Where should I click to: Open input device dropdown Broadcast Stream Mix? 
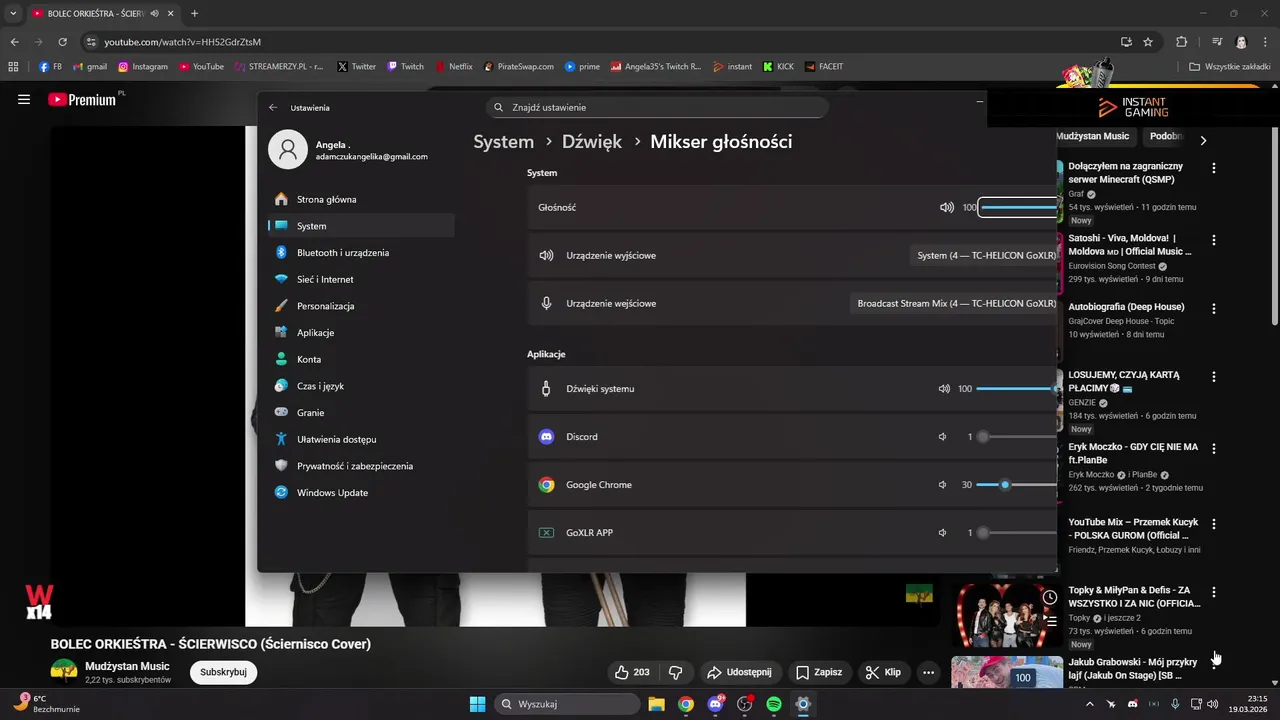[952, 304]
